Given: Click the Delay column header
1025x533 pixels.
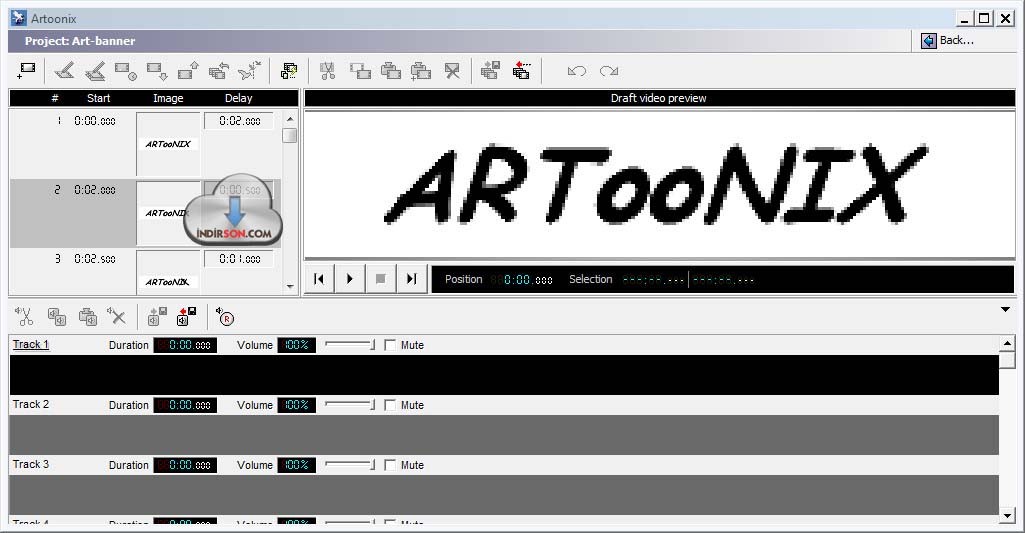Looking at the screenshot, I should click(x=239, y=98).
